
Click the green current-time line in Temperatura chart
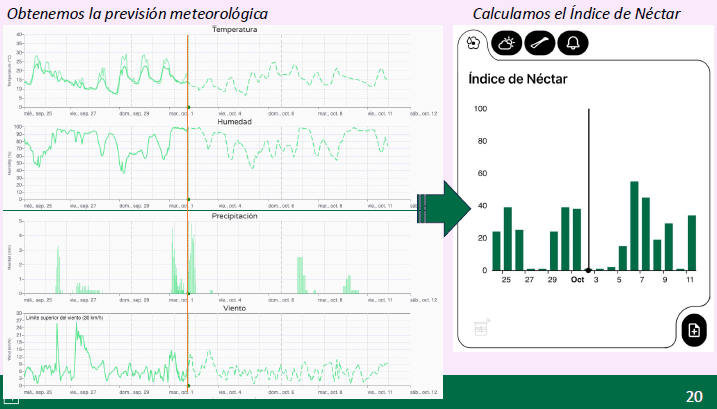click(187, 70)
